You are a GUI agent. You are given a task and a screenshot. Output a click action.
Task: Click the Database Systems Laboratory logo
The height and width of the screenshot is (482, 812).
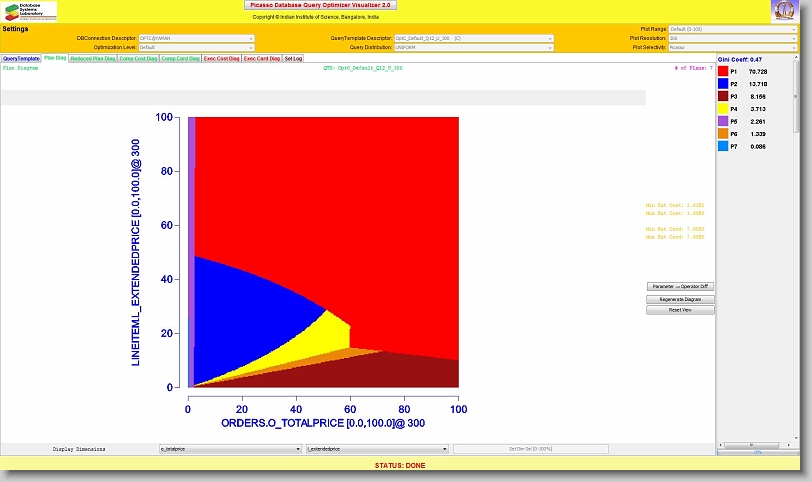[30, 11]
